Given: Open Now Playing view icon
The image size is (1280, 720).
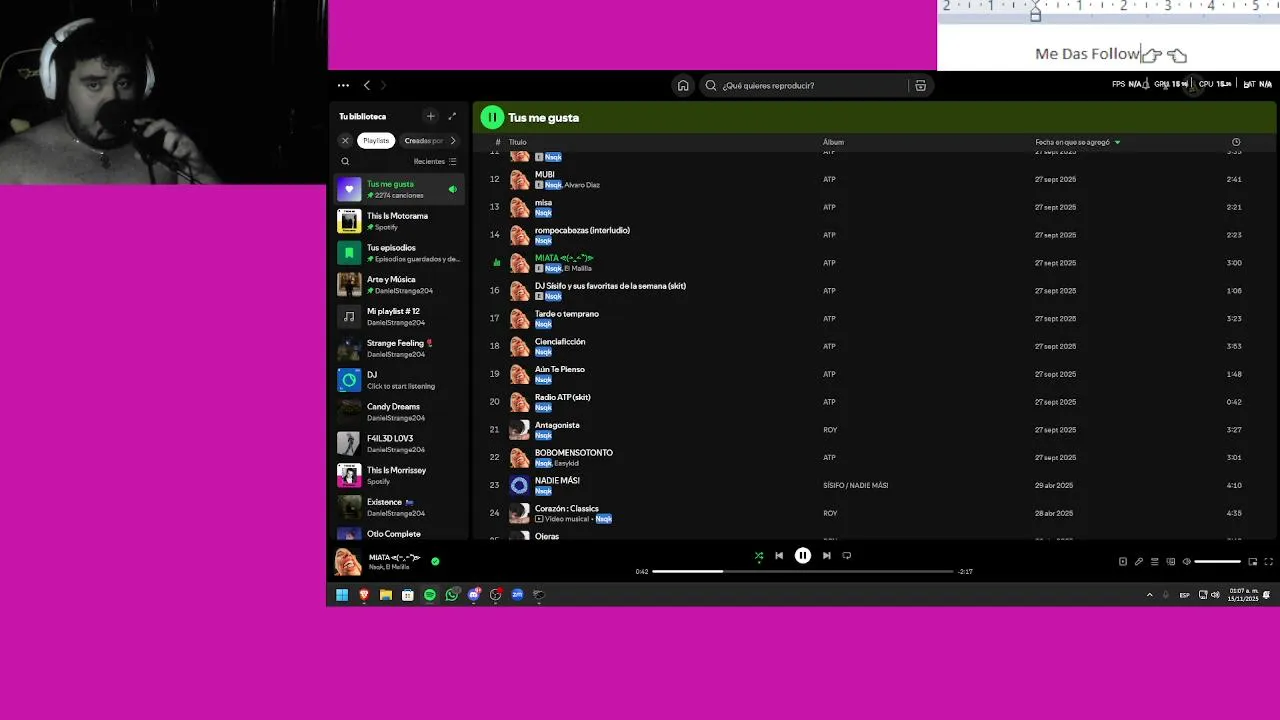Looking at the screenshot, I should coord(1122,562).
